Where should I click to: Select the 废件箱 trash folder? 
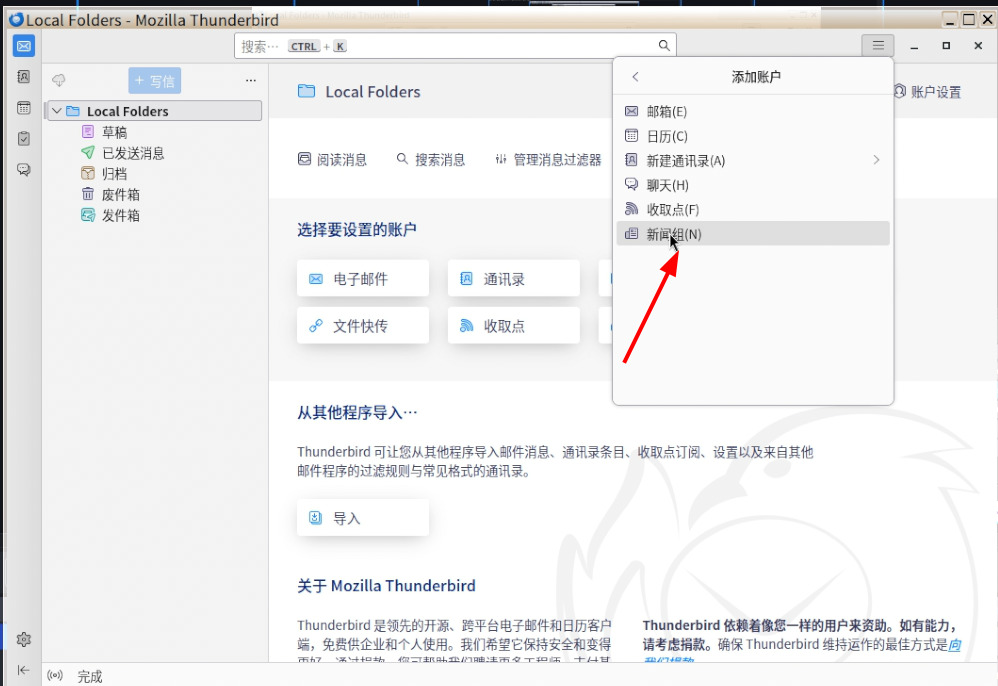(x=111, y=195)
